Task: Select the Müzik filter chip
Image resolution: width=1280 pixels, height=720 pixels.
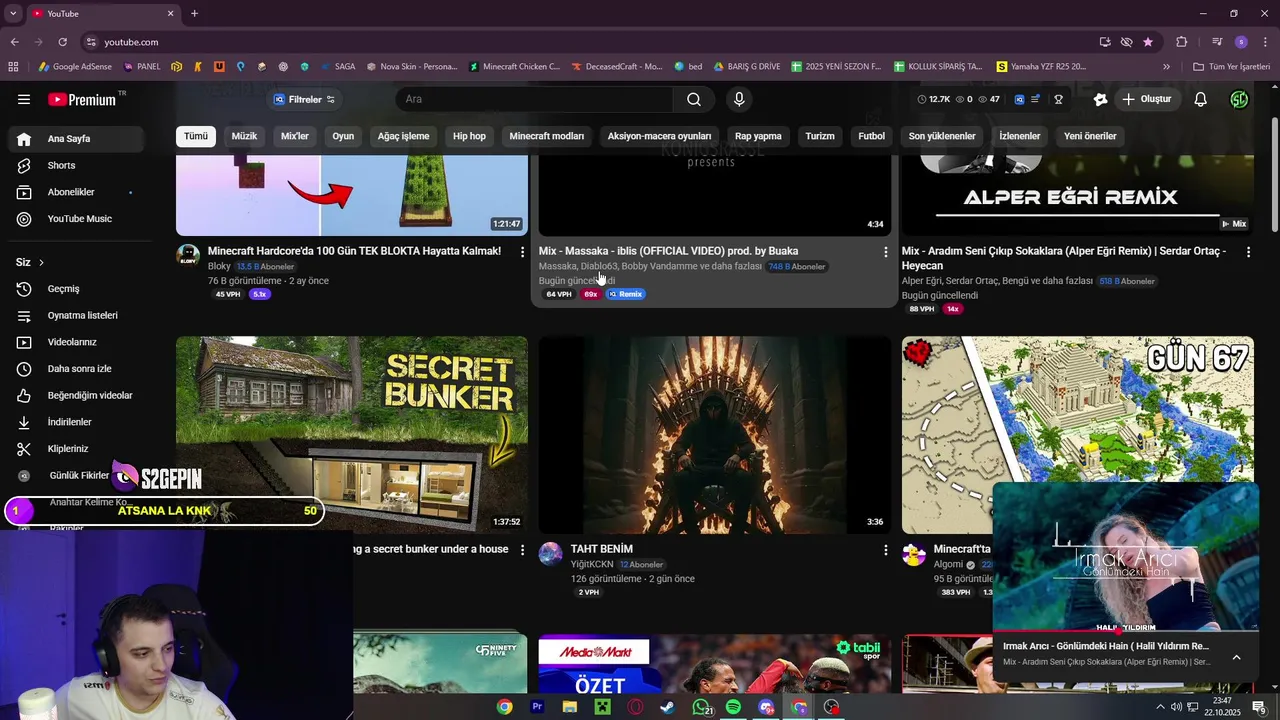Action: click(244, 136)
